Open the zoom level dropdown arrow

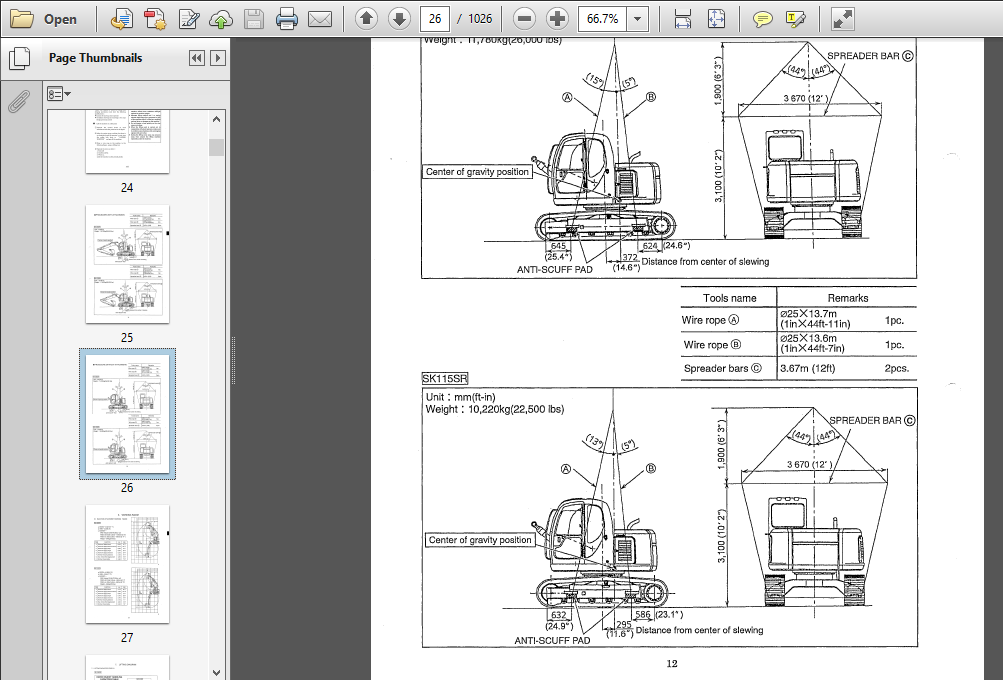point(637,19)
